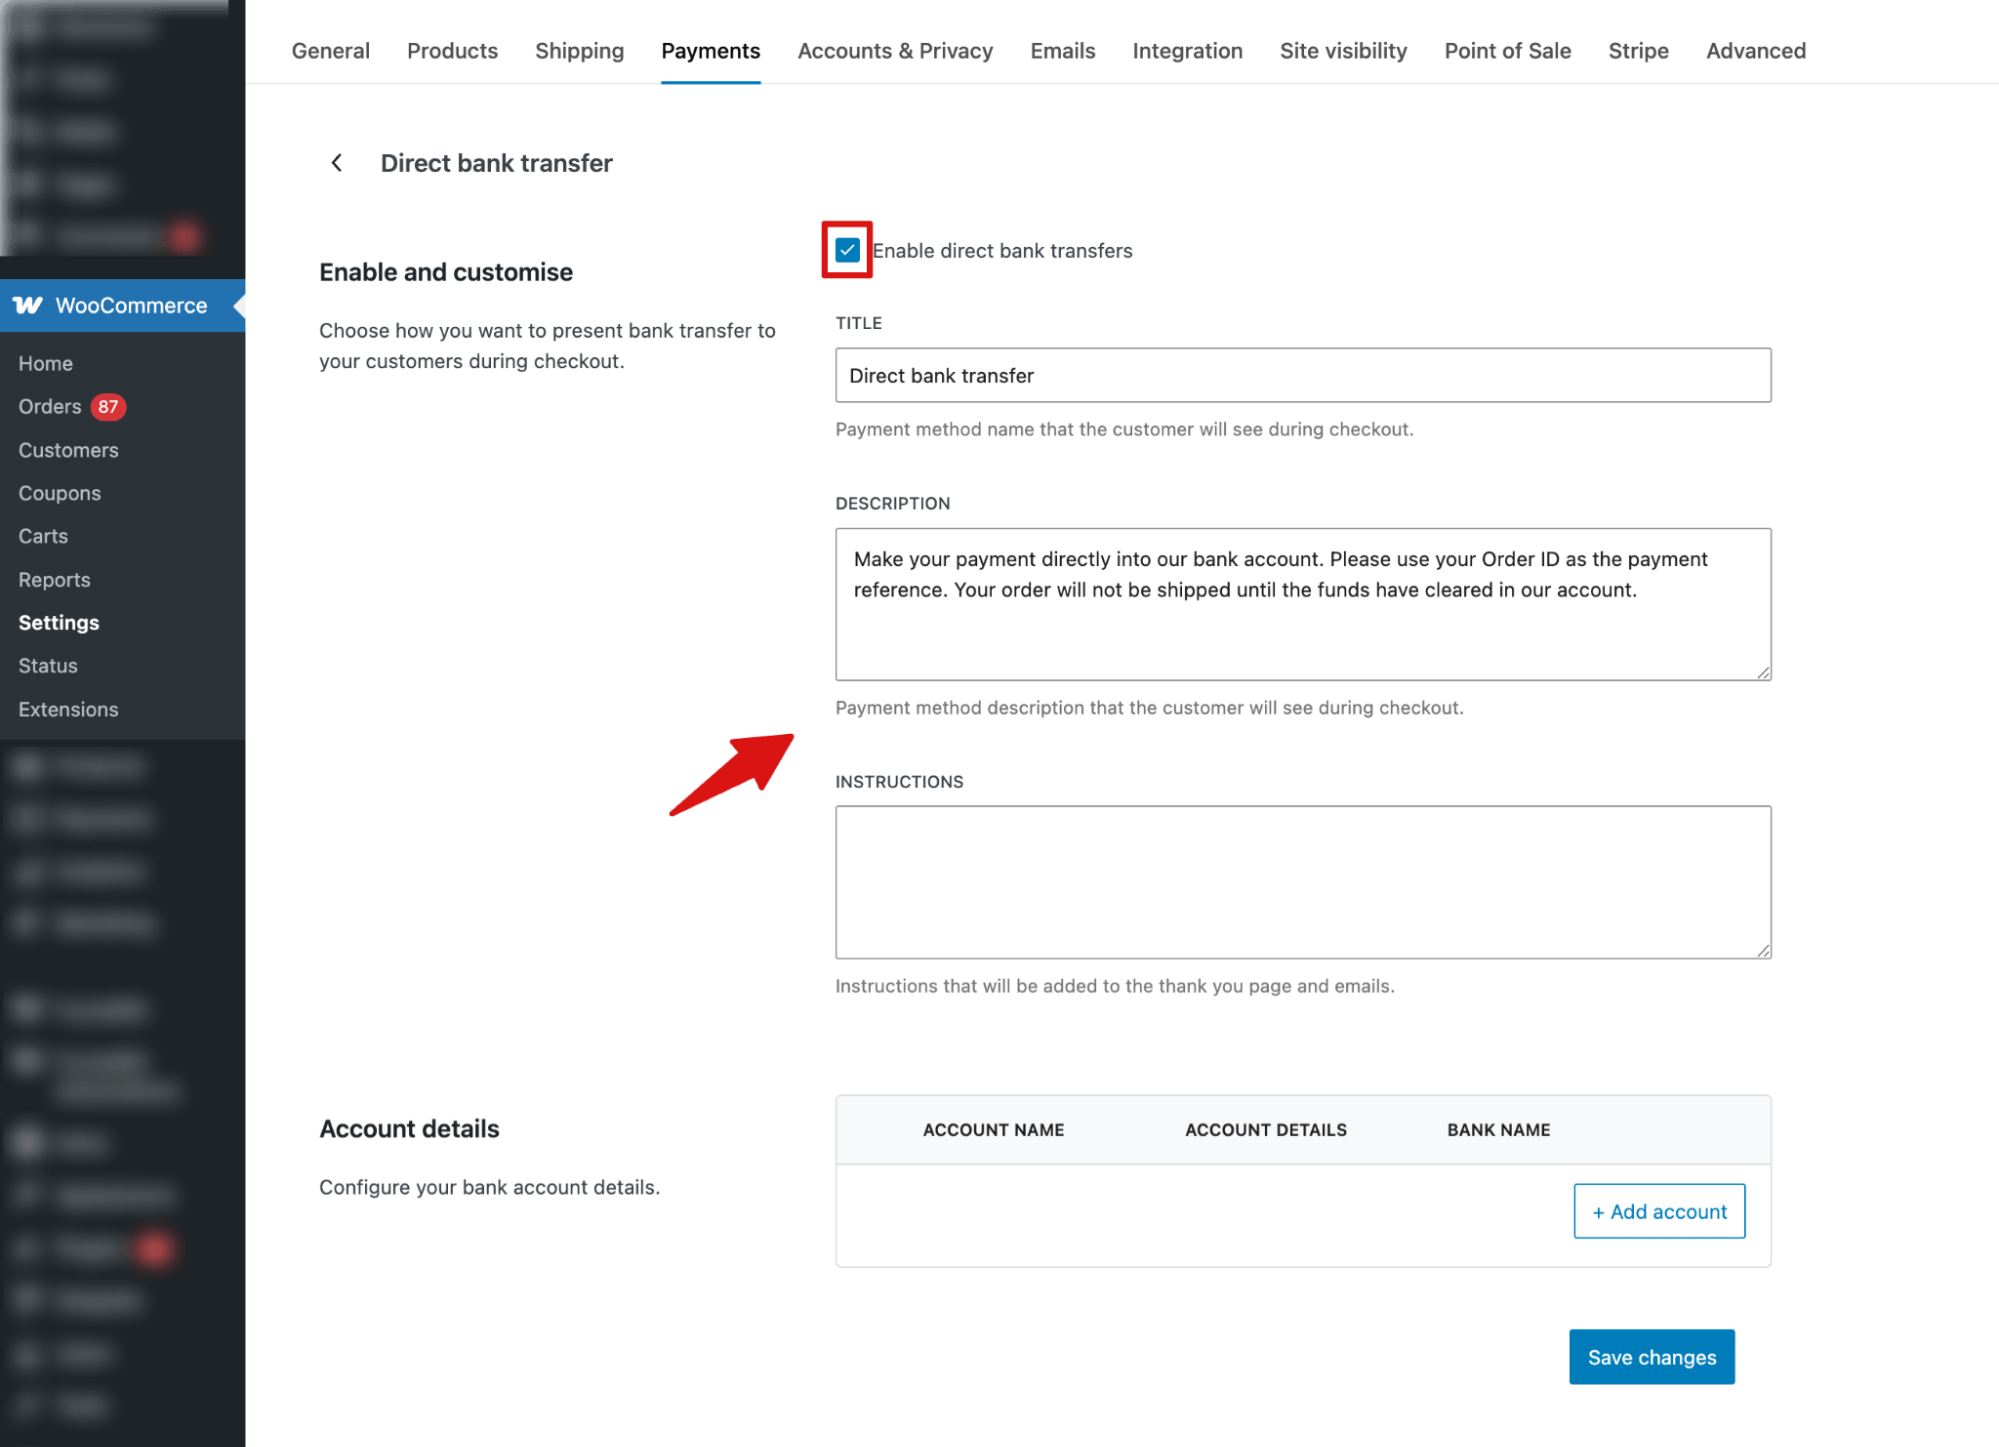Click Save changes
Viewport: 1999px width, 1447px height.
coord(1651,1357)
